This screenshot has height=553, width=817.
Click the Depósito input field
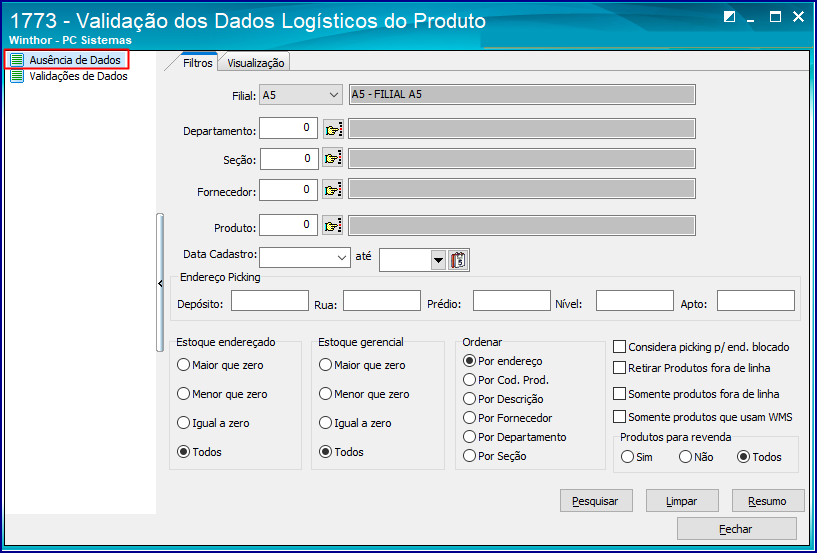(270, 301)
